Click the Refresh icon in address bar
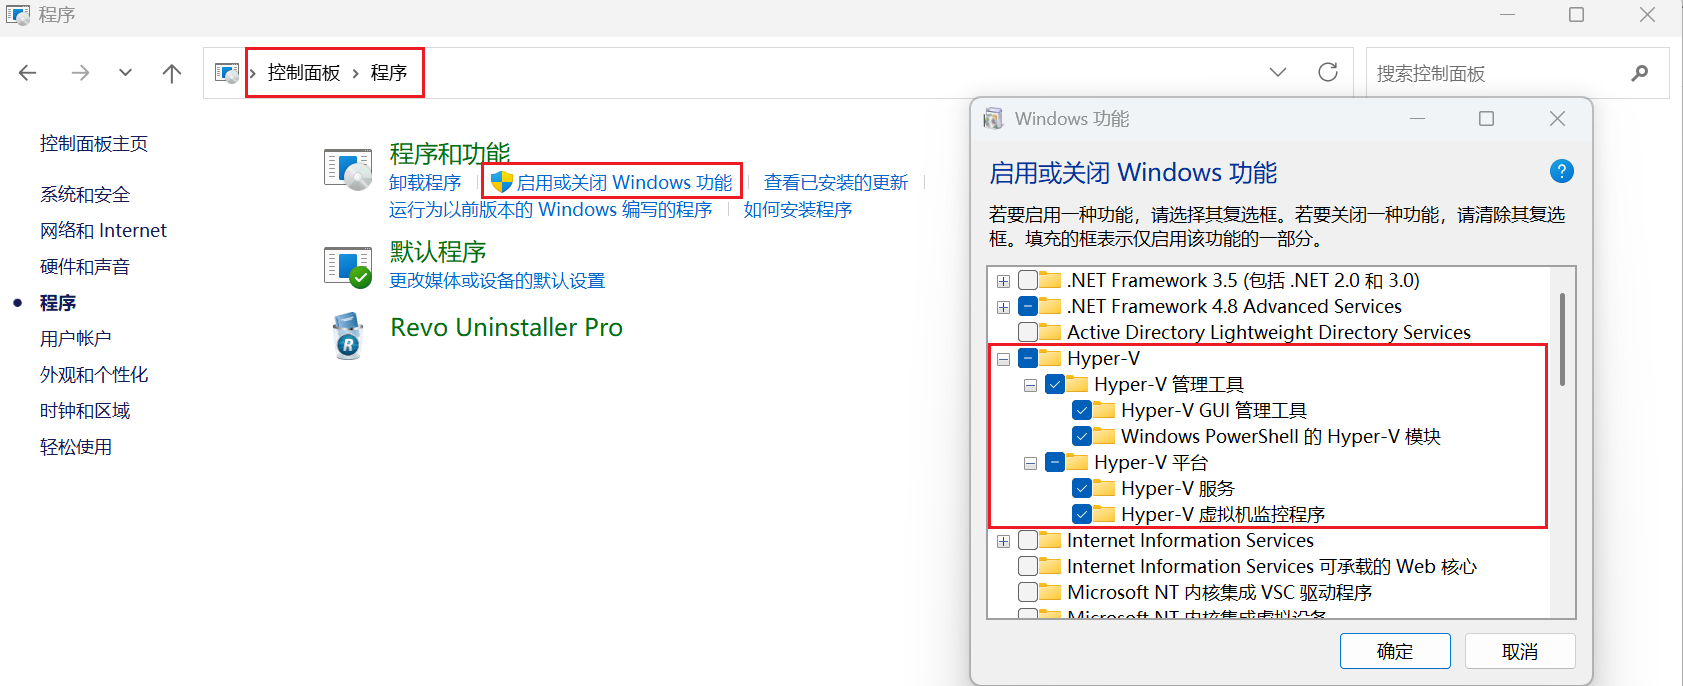The image size is (1683, 686). [x=1328, y=73]
